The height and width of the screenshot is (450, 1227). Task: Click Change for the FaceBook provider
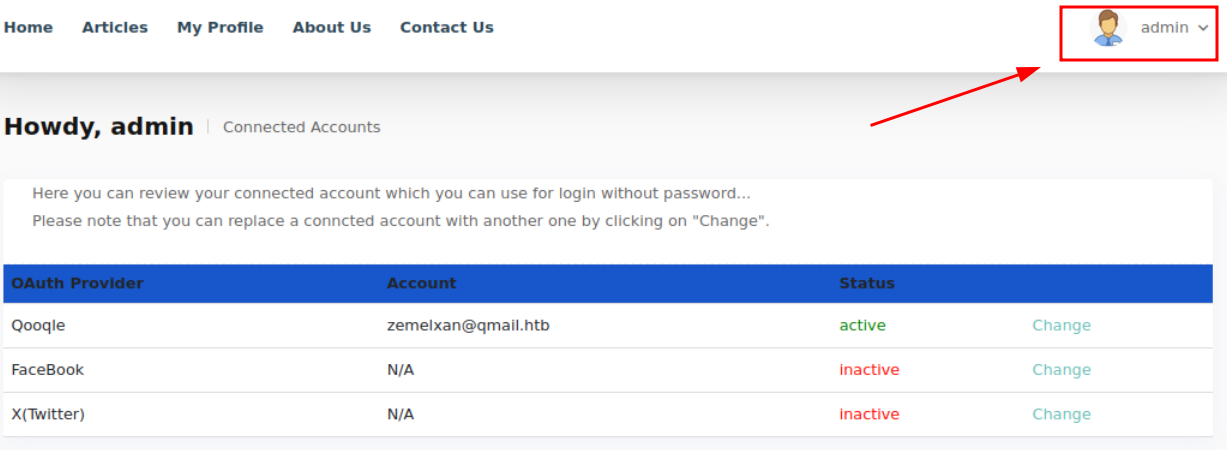[x=1061, y=370]
